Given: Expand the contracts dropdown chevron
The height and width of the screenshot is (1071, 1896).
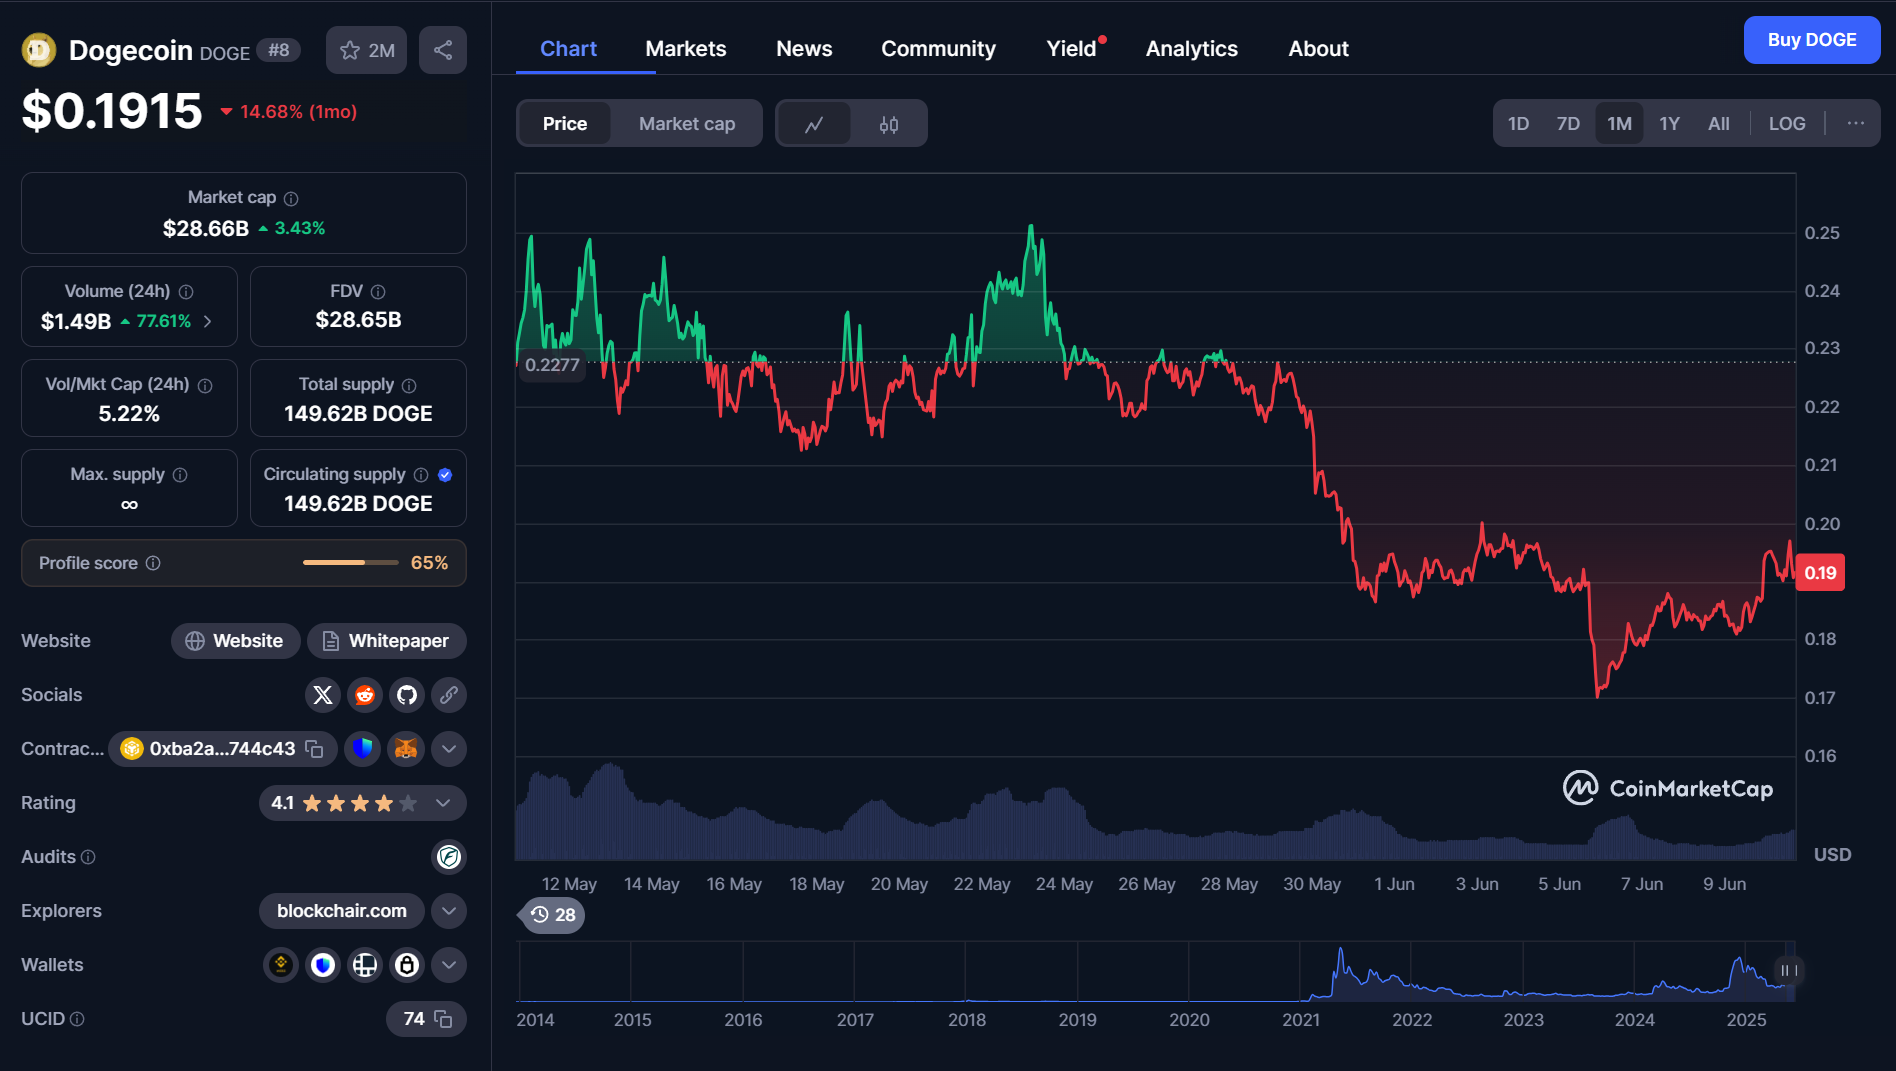Looking at the screenshot, I should 449,749.
